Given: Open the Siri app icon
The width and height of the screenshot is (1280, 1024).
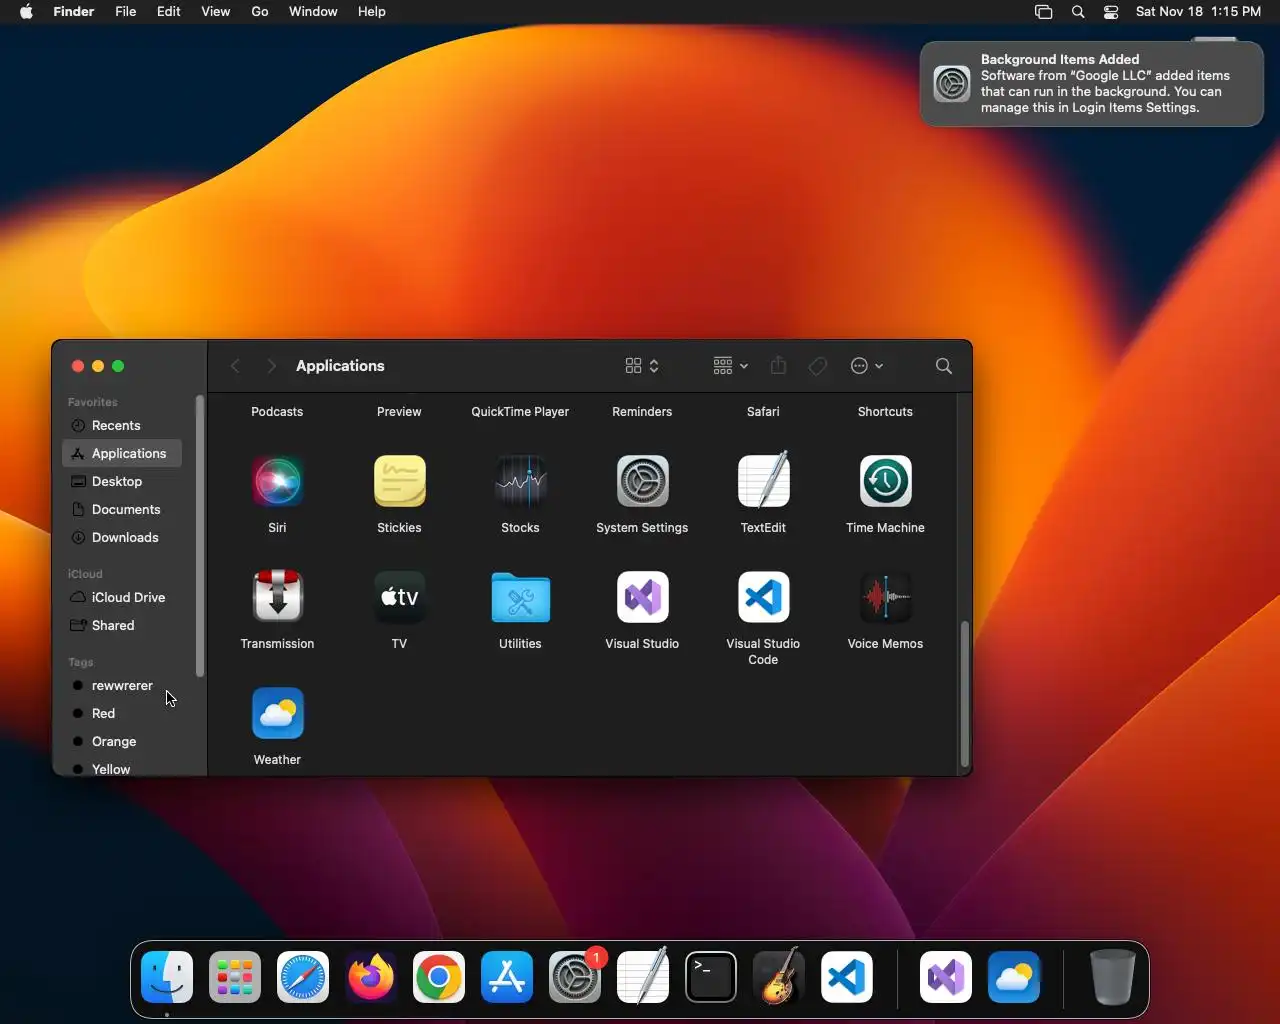Looking at the screenshot, I should pos(277,482).
